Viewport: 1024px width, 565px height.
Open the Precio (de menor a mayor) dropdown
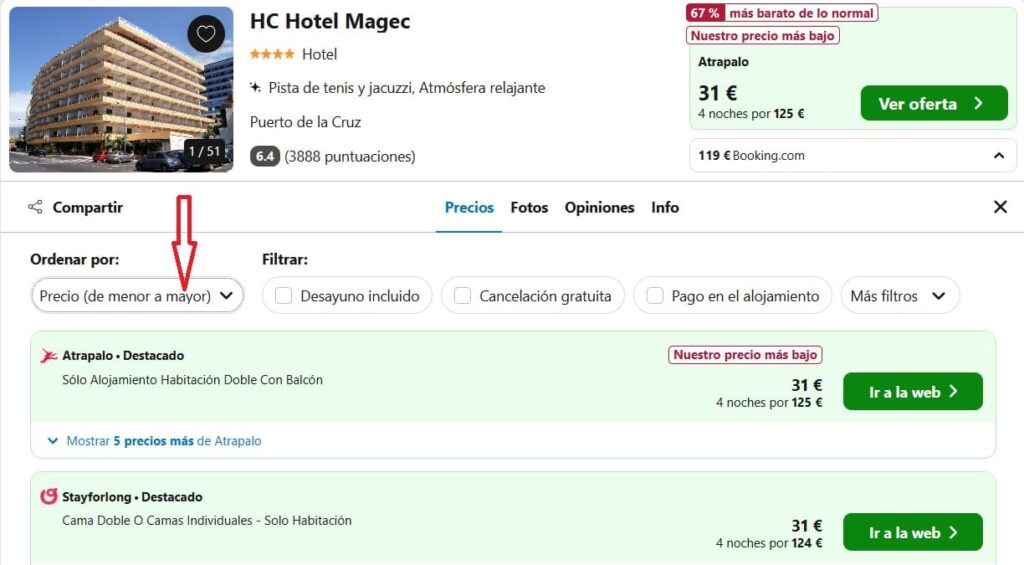point(137,296)
